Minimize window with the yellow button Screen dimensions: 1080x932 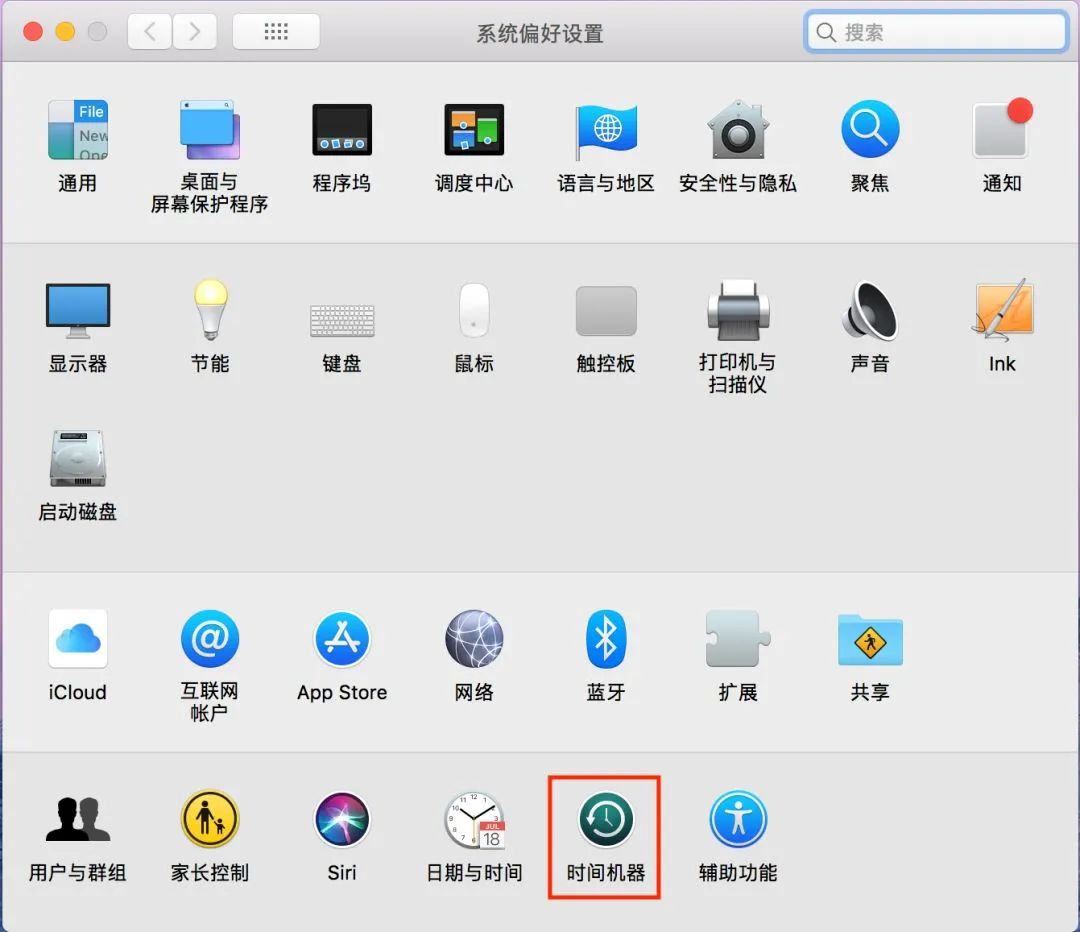click(x=65, y=32)
